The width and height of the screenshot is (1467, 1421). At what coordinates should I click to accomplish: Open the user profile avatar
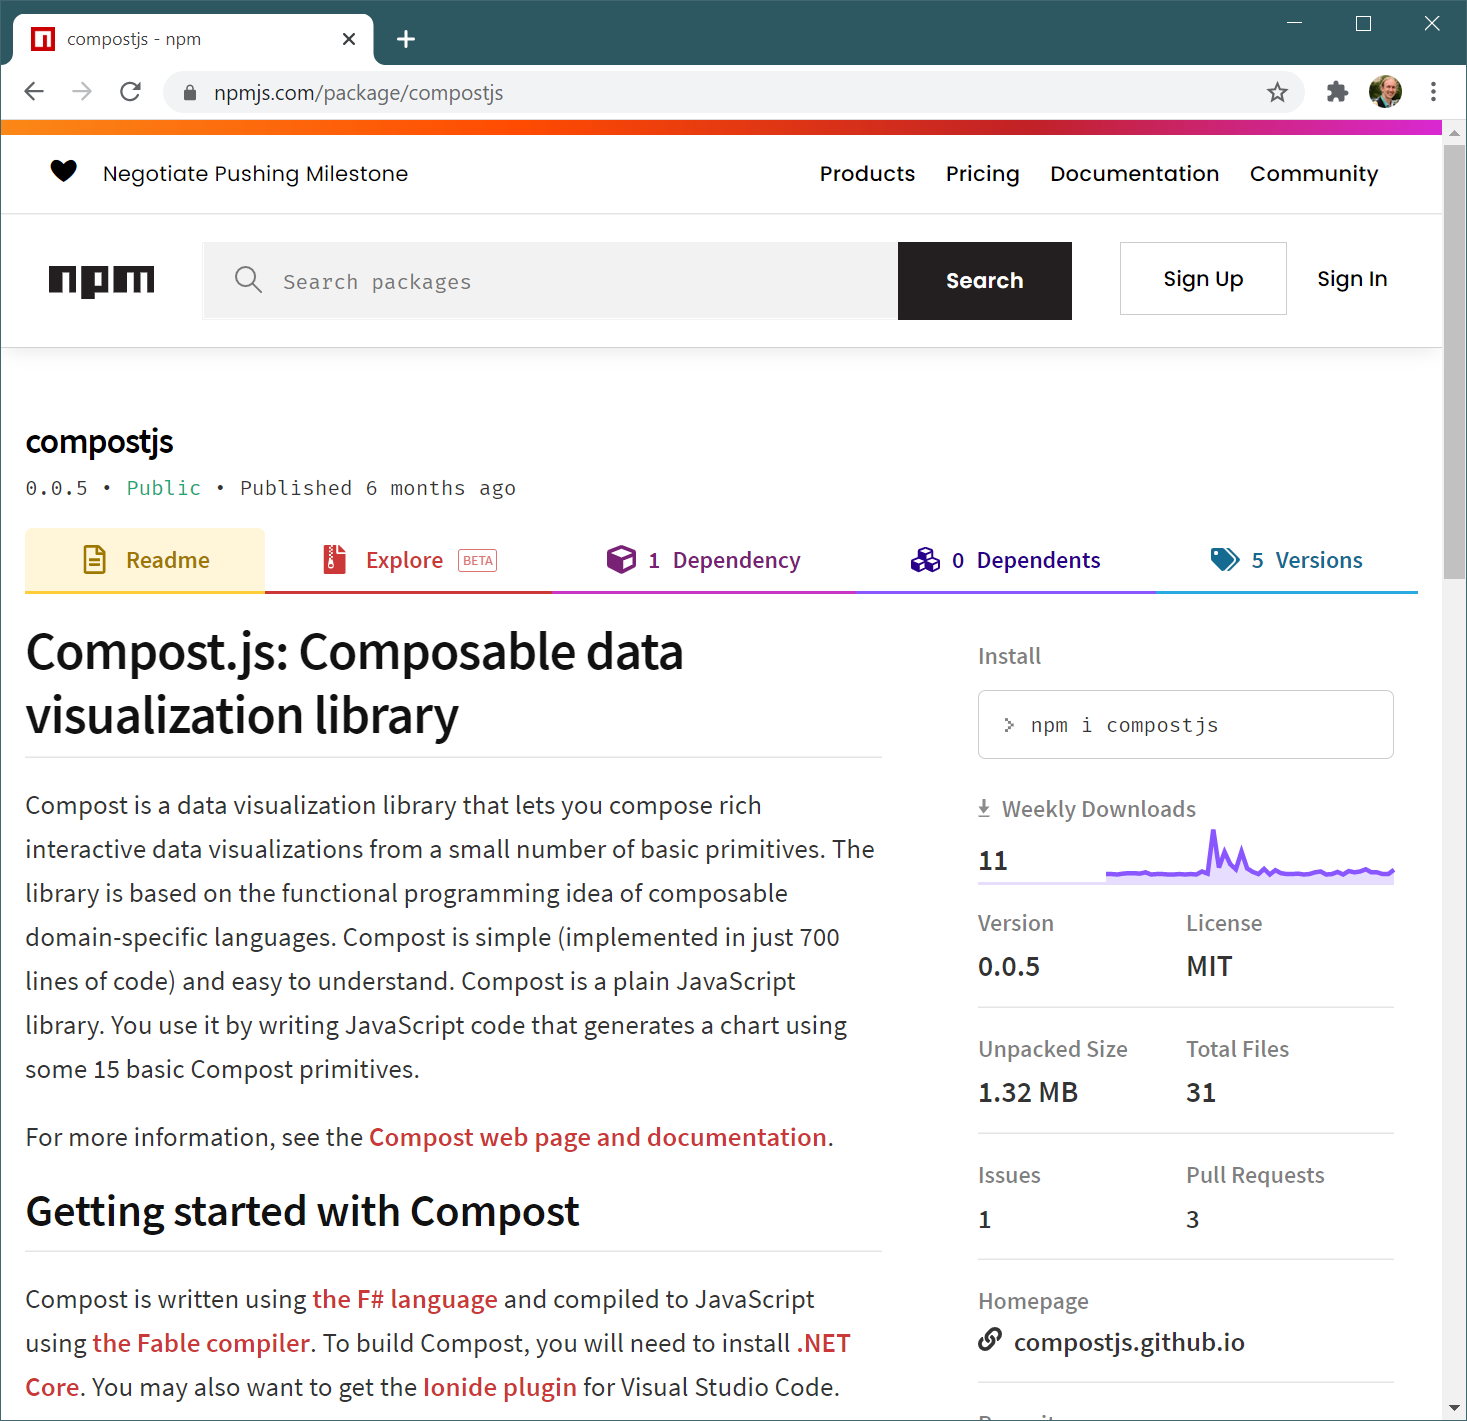click(1385, 93)
